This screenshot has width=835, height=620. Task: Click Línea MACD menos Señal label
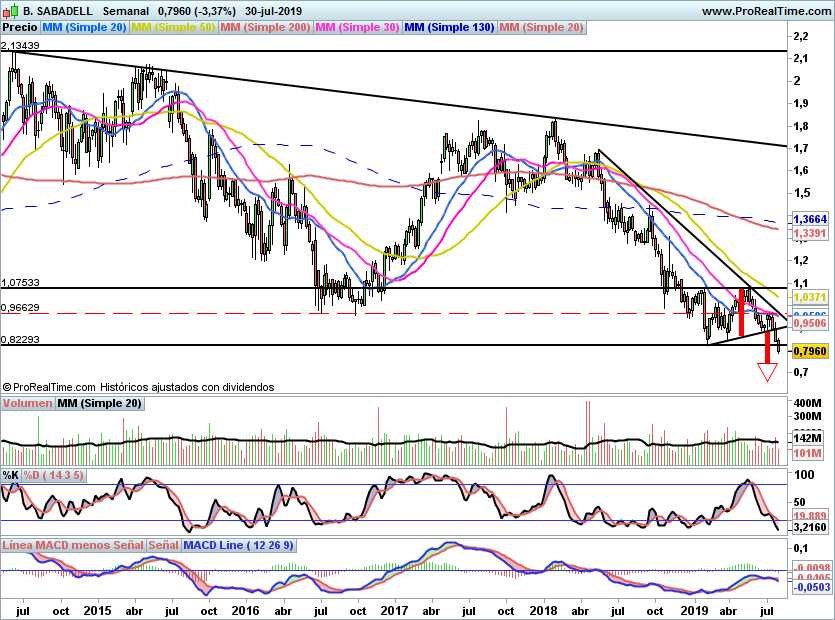click(73, 545)
